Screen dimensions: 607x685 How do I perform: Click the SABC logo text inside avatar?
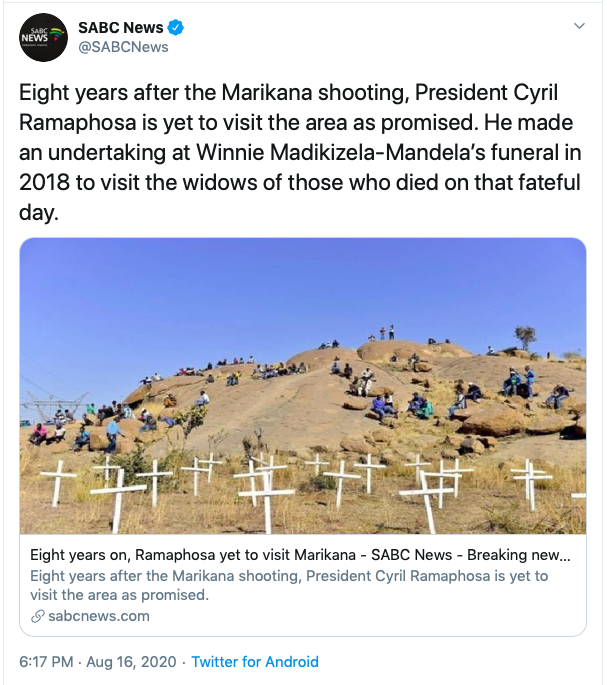pyautogui.click(x=35, y=35)
